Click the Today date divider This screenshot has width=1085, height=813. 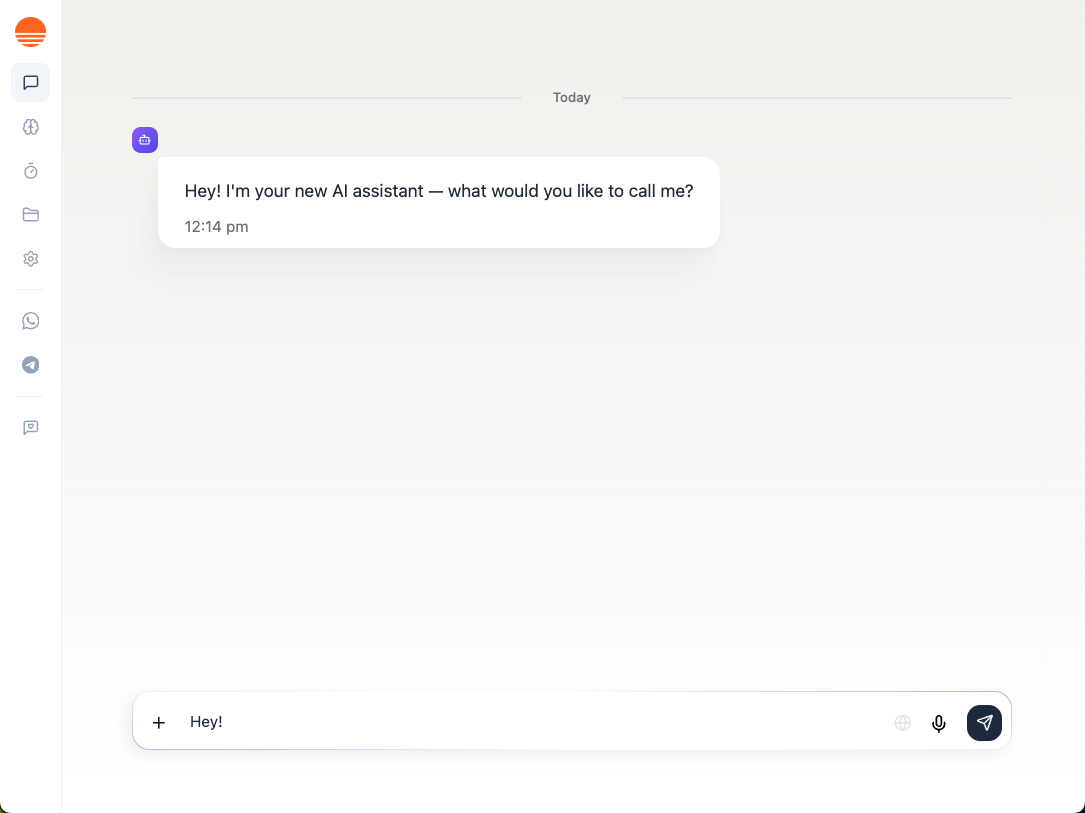[x=571, y=97]
